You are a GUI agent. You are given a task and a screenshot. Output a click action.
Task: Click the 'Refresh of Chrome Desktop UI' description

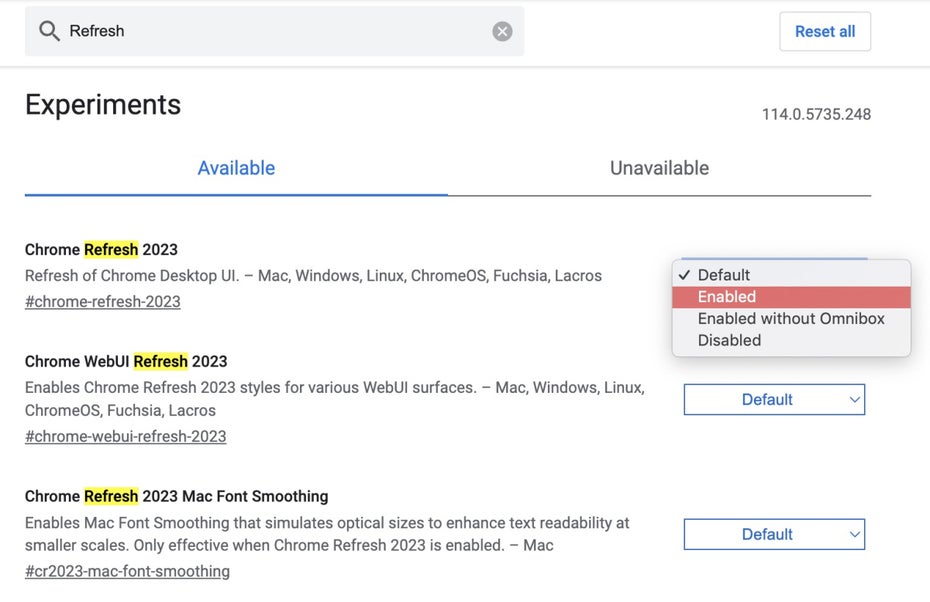pyautogui.click(x=313, y=276)
